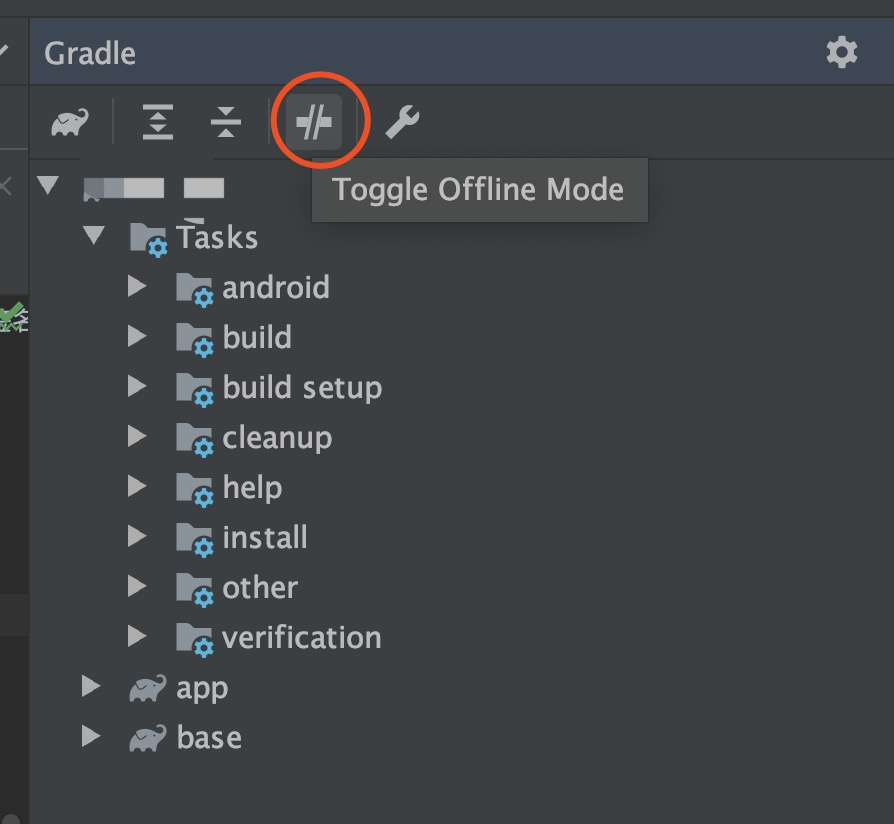Screen dimensions: 894x824
Task: Select the 'install' row text
Action: 265,537
